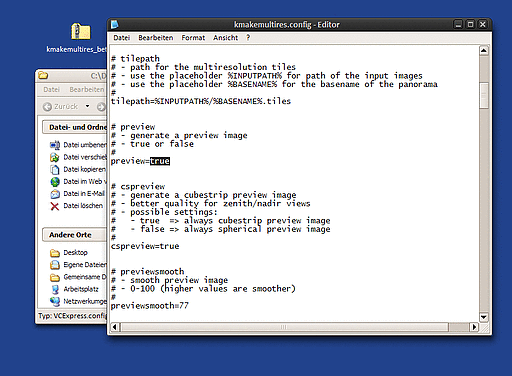Open Eigene Dateien link

(x=85, y=265)
